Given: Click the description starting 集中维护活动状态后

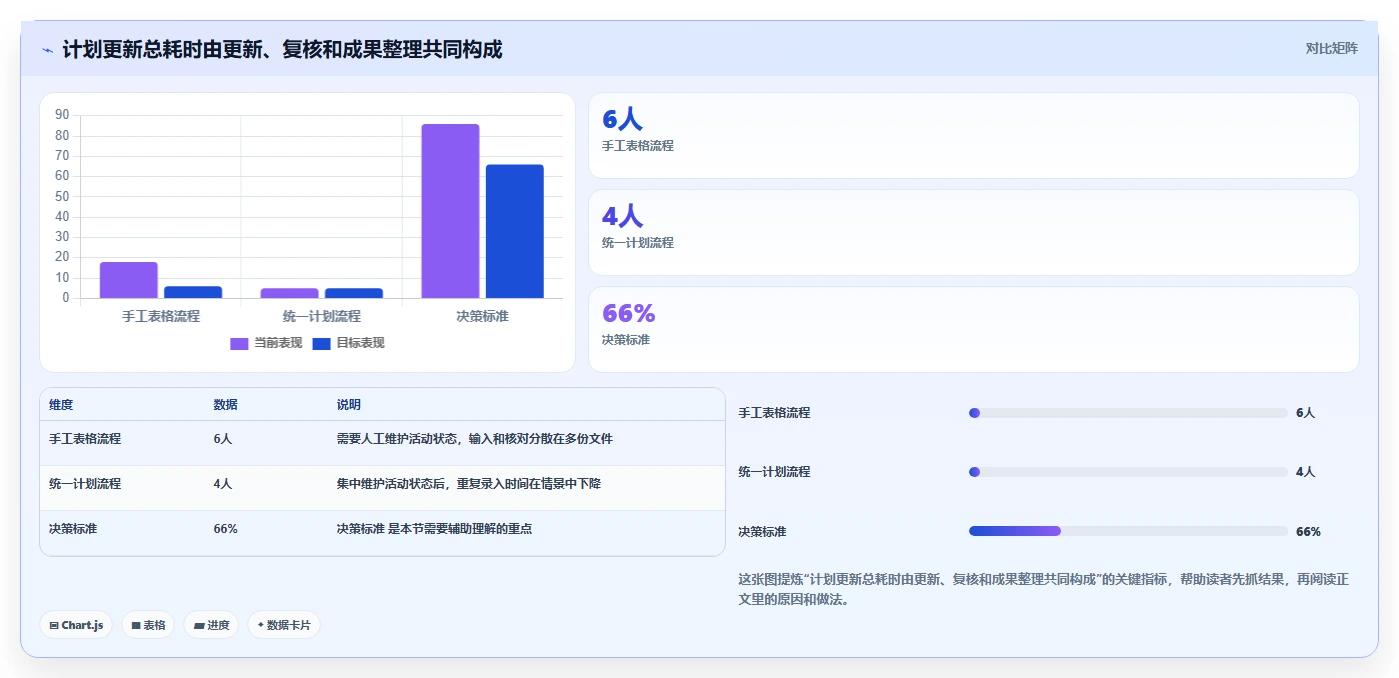Looking at the screenshot, I should [469, 484].
